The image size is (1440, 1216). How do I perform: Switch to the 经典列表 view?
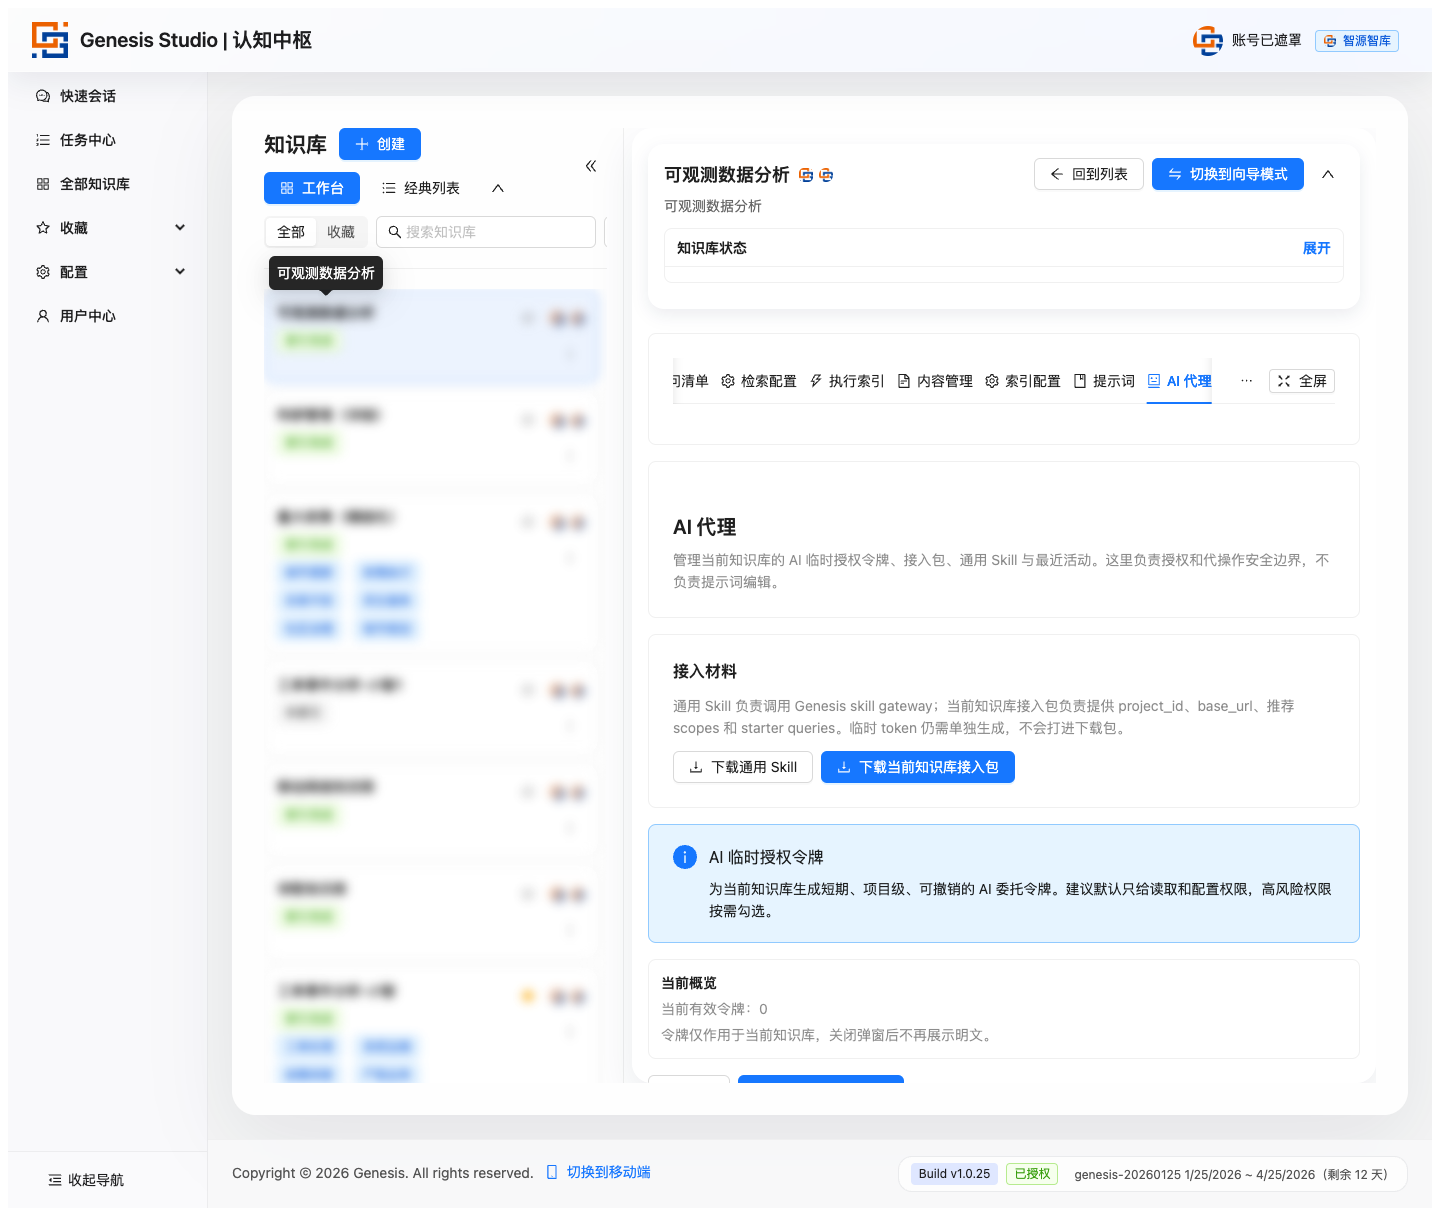click(421, 188)
